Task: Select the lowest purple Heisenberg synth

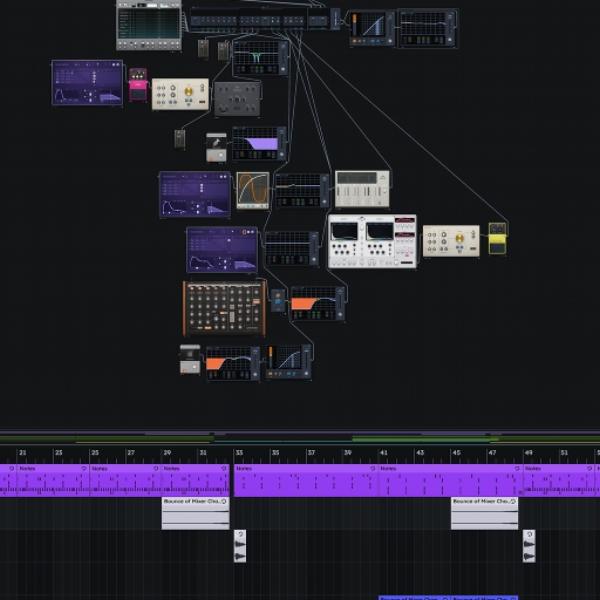Action: click(x=222, y=250)
